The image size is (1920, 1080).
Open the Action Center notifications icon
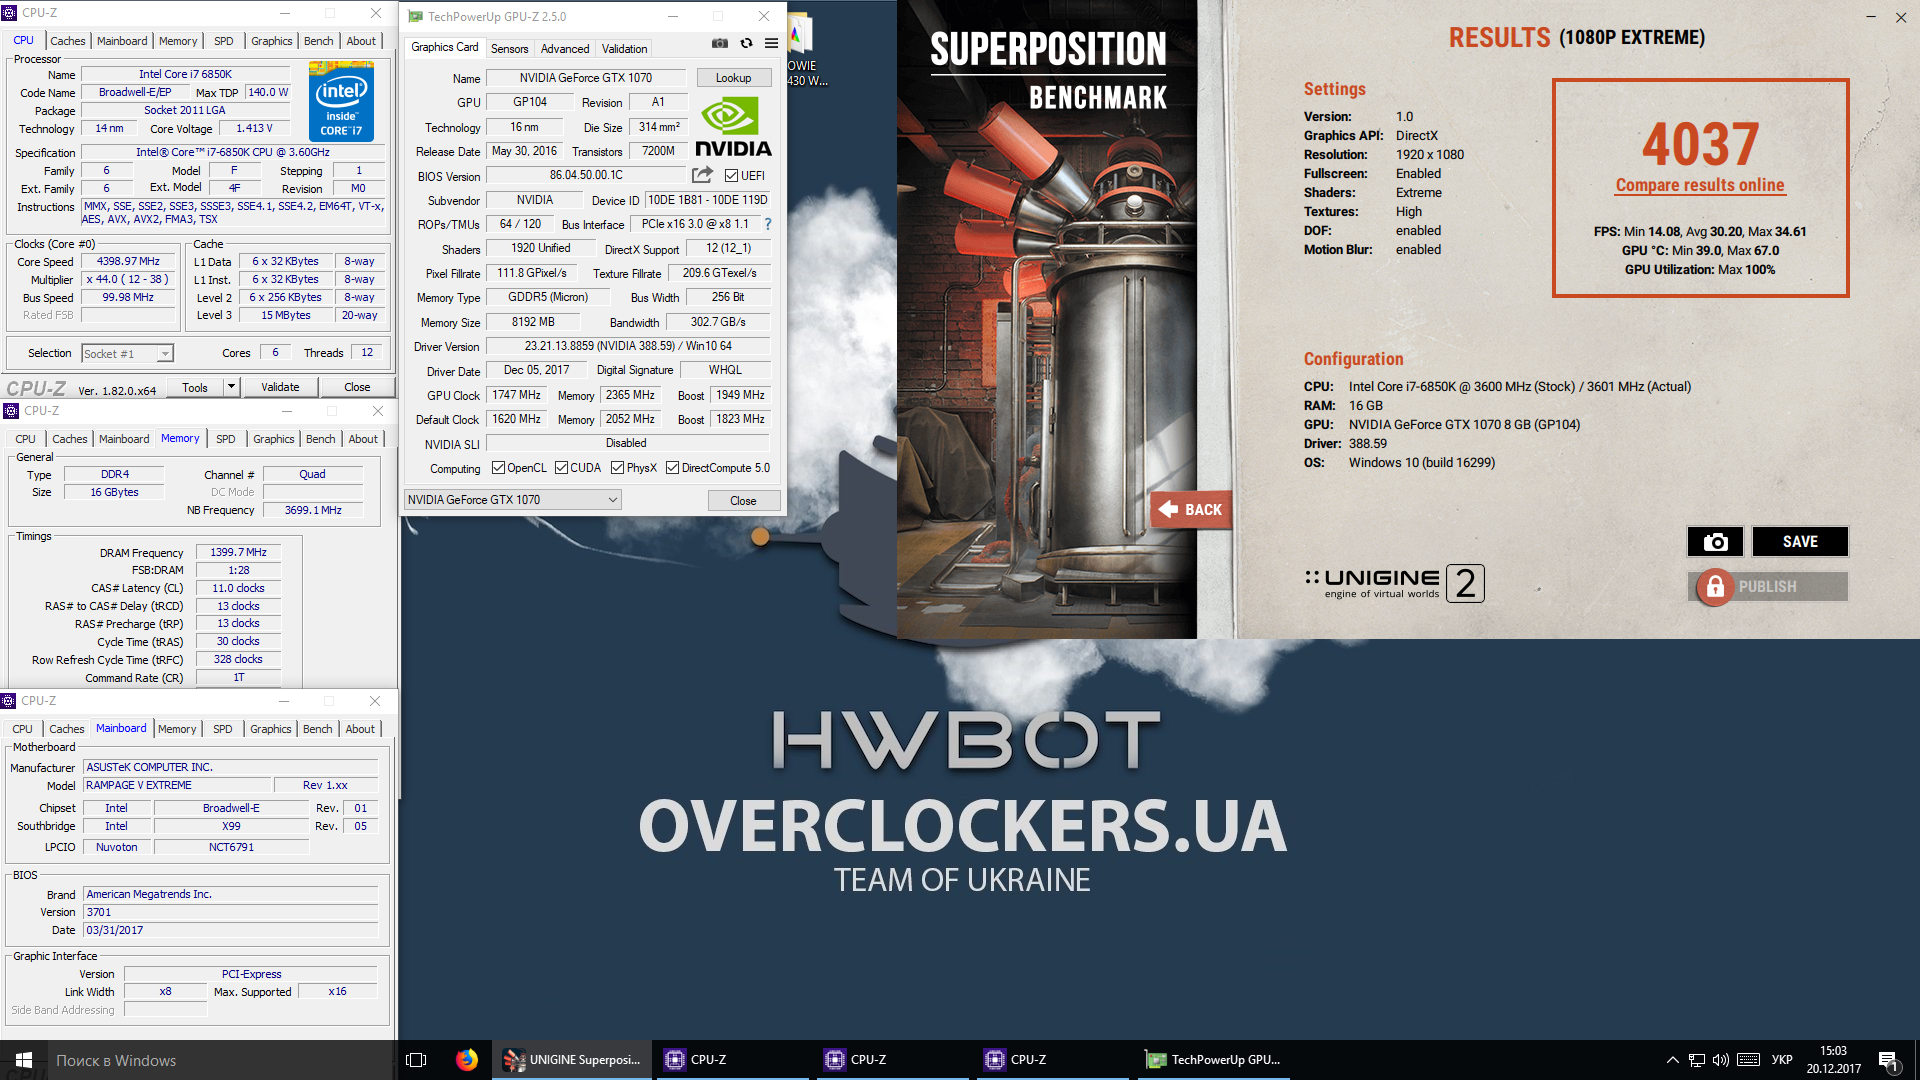click(1888, 1060)
